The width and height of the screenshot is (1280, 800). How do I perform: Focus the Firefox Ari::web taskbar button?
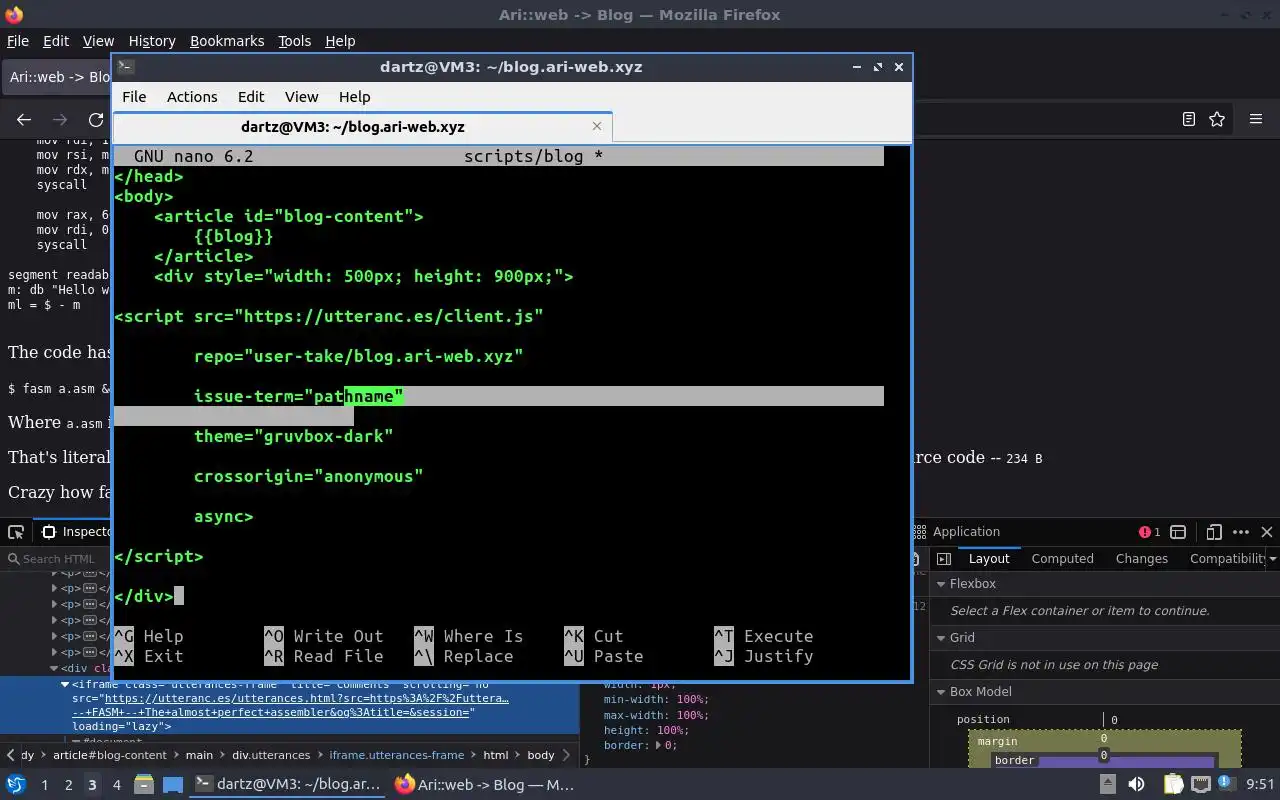click(485, 785)
